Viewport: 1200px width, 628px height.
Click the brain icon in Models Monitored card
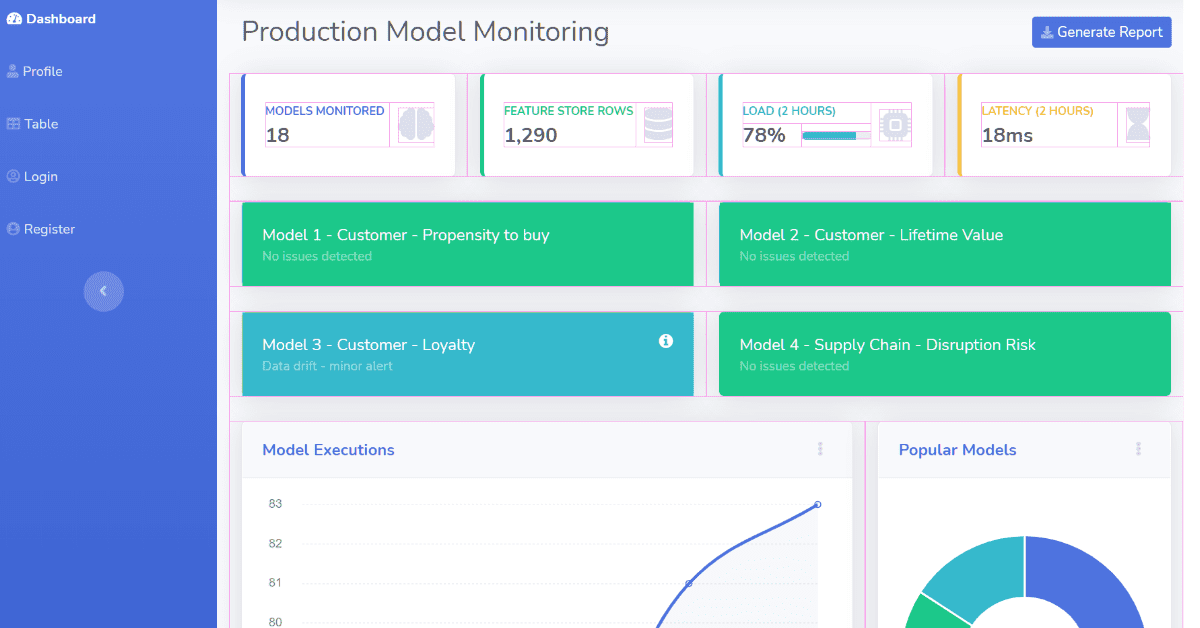pyautogui.click(x=416, y=124)
